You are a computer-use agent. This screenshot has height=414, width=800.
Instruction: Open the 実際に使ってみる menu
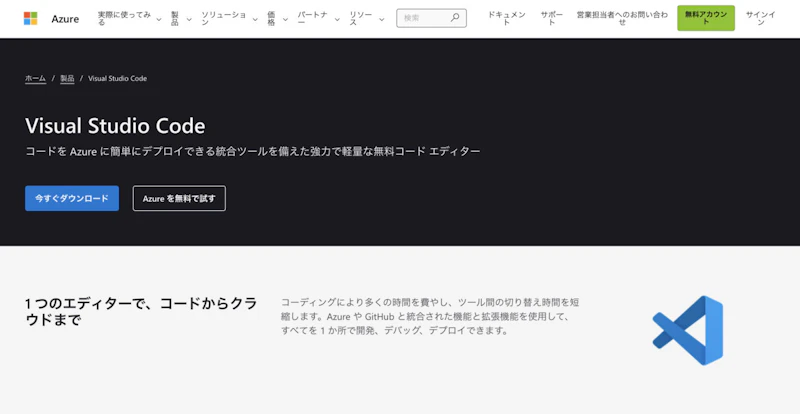pyautogui.click(x=124, y=19)
